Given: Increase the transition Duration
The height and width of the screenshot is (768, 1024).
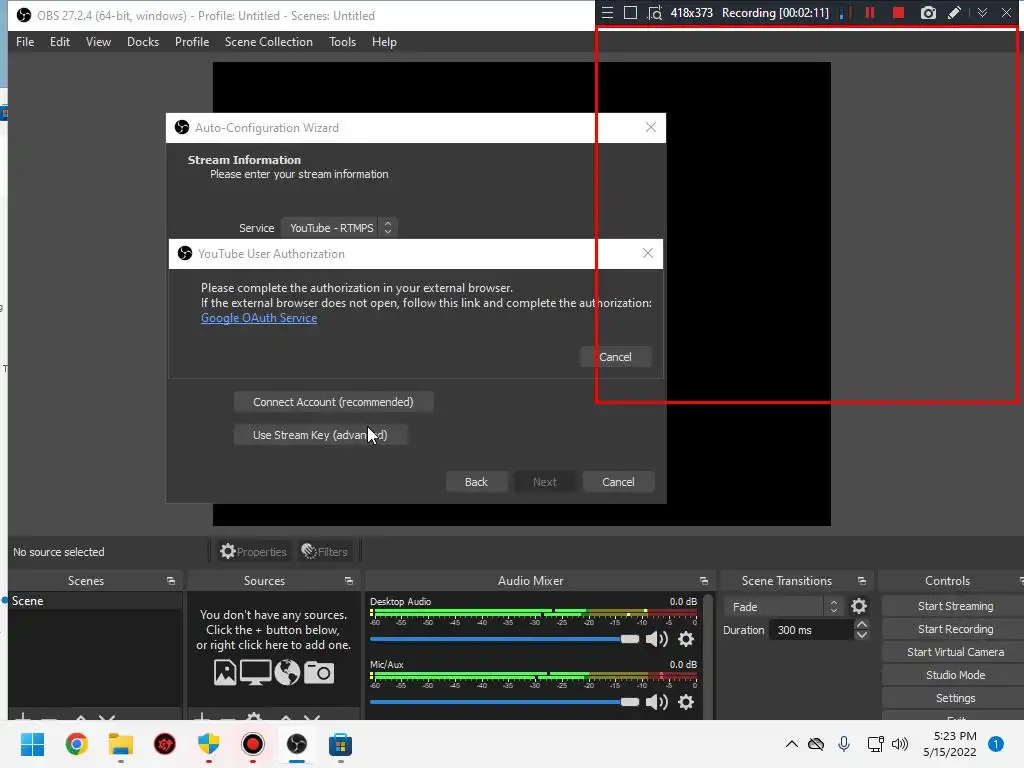Looking at the screenshot, I should click(x=862, y=625).
